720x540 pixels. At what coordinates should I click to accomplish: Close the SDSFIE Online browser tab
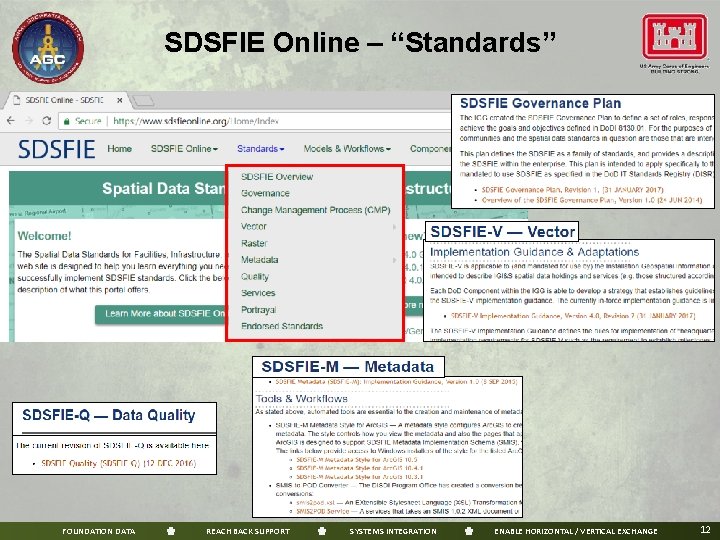[x=119, y=100]
